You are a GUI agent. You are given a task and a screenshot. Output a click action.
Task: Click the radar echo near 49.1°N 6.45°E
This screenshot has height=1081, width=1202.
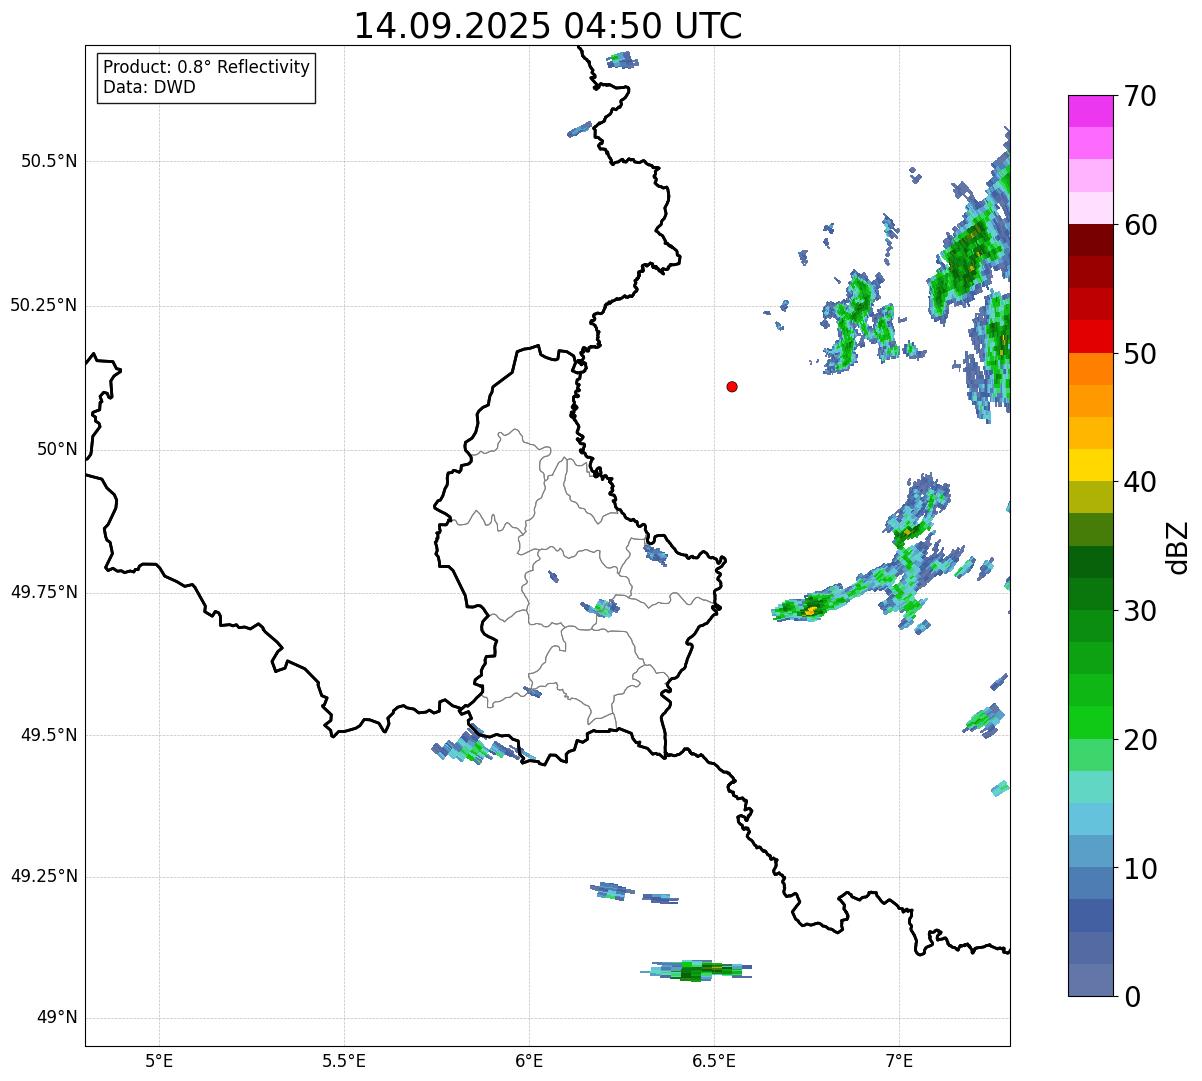[x=697, y=970]
